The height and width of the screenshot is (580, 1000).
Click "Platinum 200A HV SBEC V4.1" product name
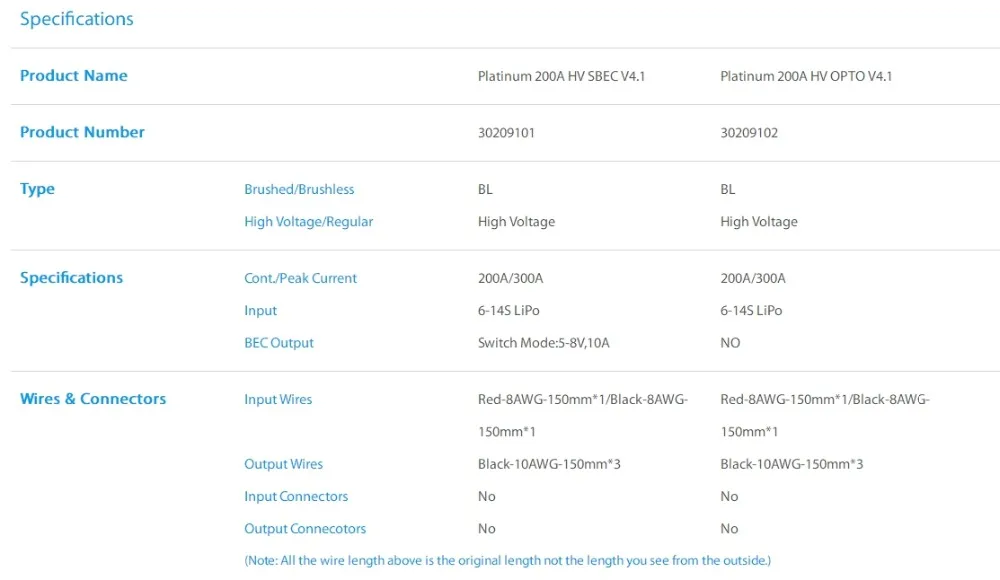[x=561, y=76]
